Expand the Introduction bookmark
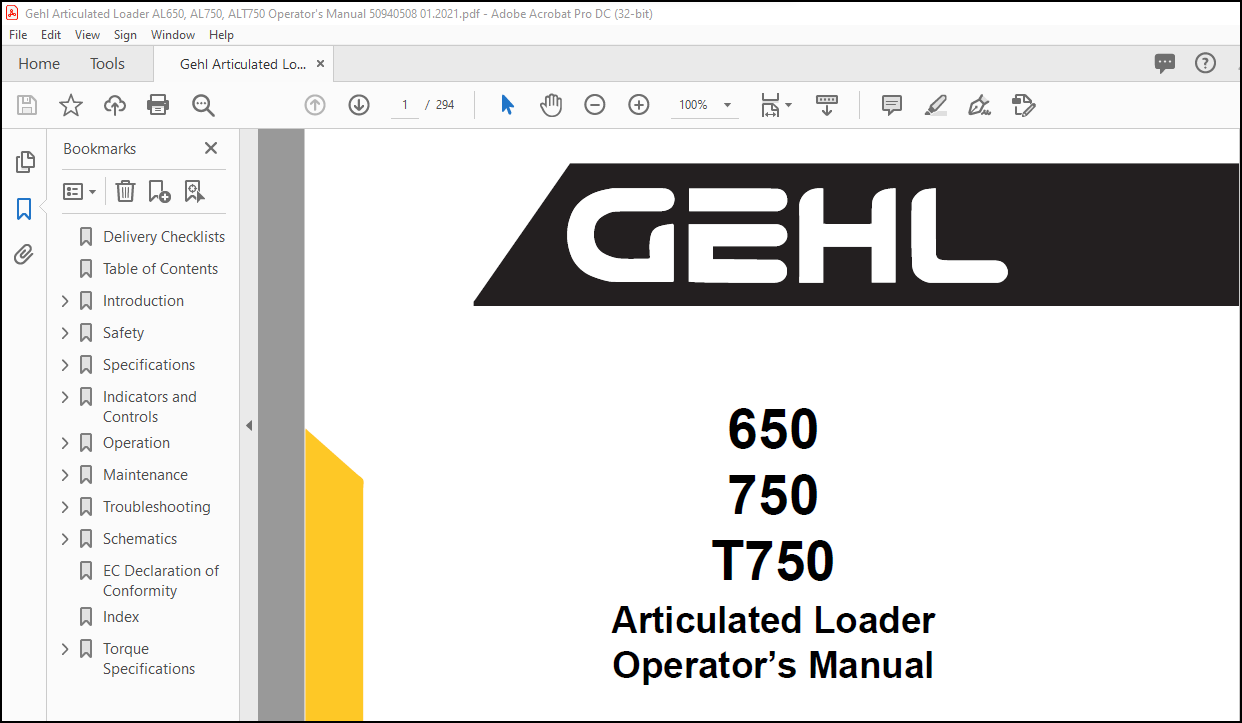Image resolution: width=1242 pixels, height=723 pixels. (65, 301)
